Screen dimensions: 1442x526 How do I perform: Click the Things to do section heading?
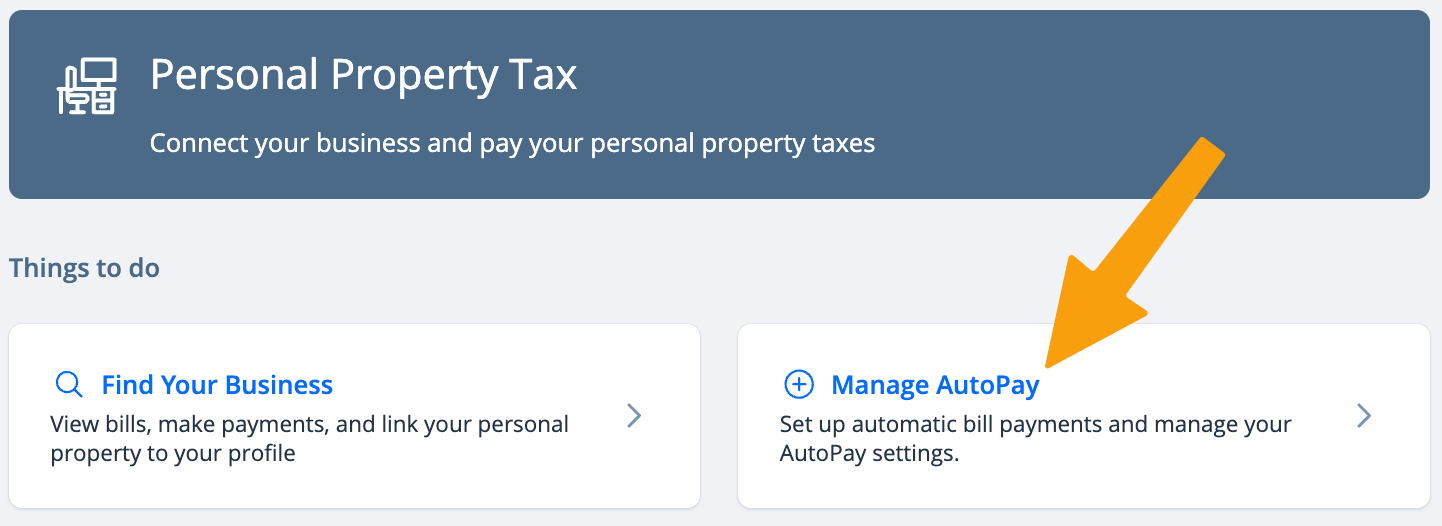pos(84,269)
